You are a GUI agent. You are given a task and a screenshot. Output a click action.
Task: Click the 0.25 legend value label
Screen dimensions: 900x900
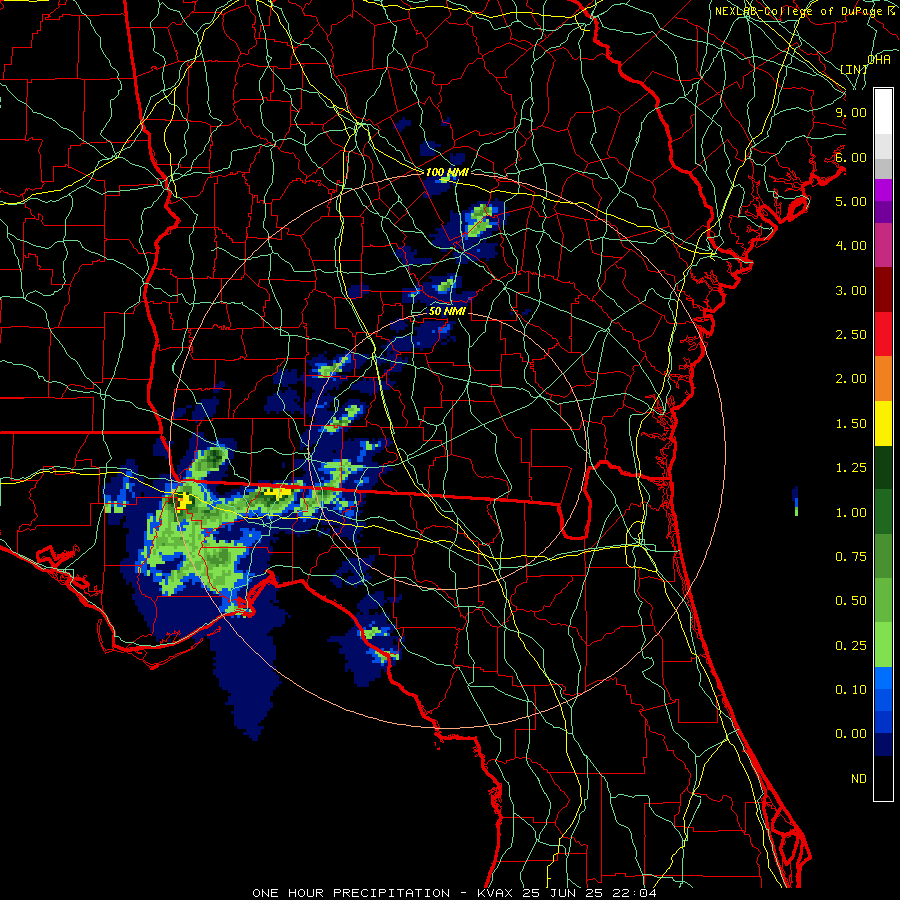[851, 646]
